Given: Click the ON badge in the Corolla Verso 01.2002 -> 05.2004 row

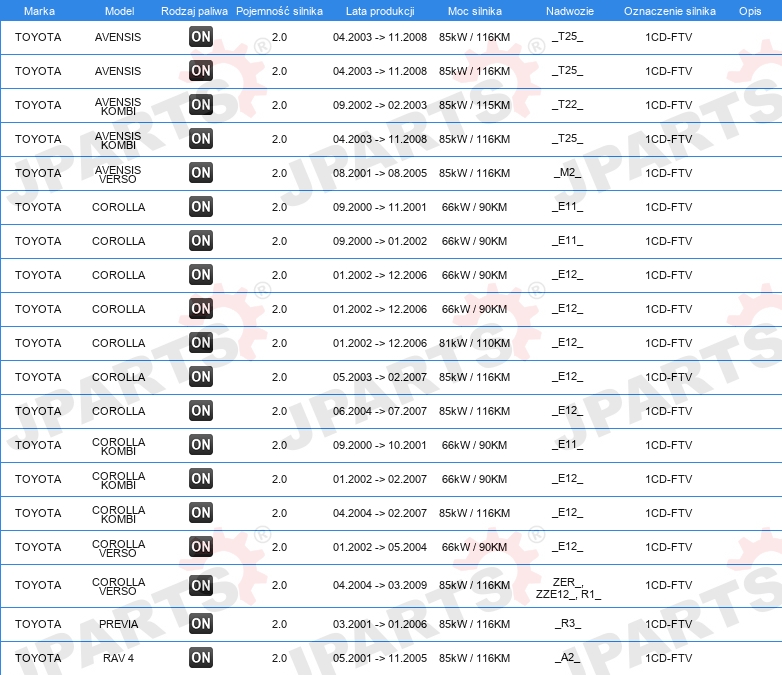Looking at the screenshot, I should pyautogui.click(x=201, y=546).
